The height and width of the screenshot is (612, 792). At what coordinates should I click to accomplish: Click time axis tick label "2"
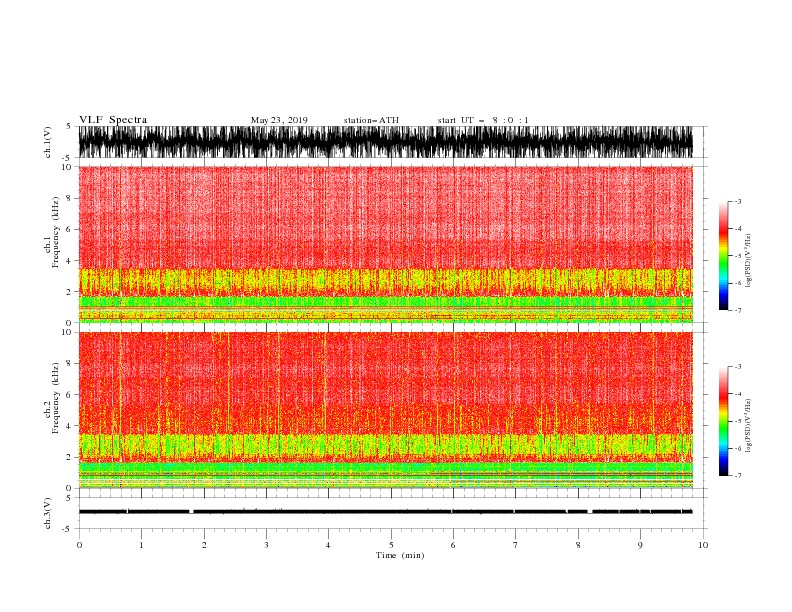point(204,545)
